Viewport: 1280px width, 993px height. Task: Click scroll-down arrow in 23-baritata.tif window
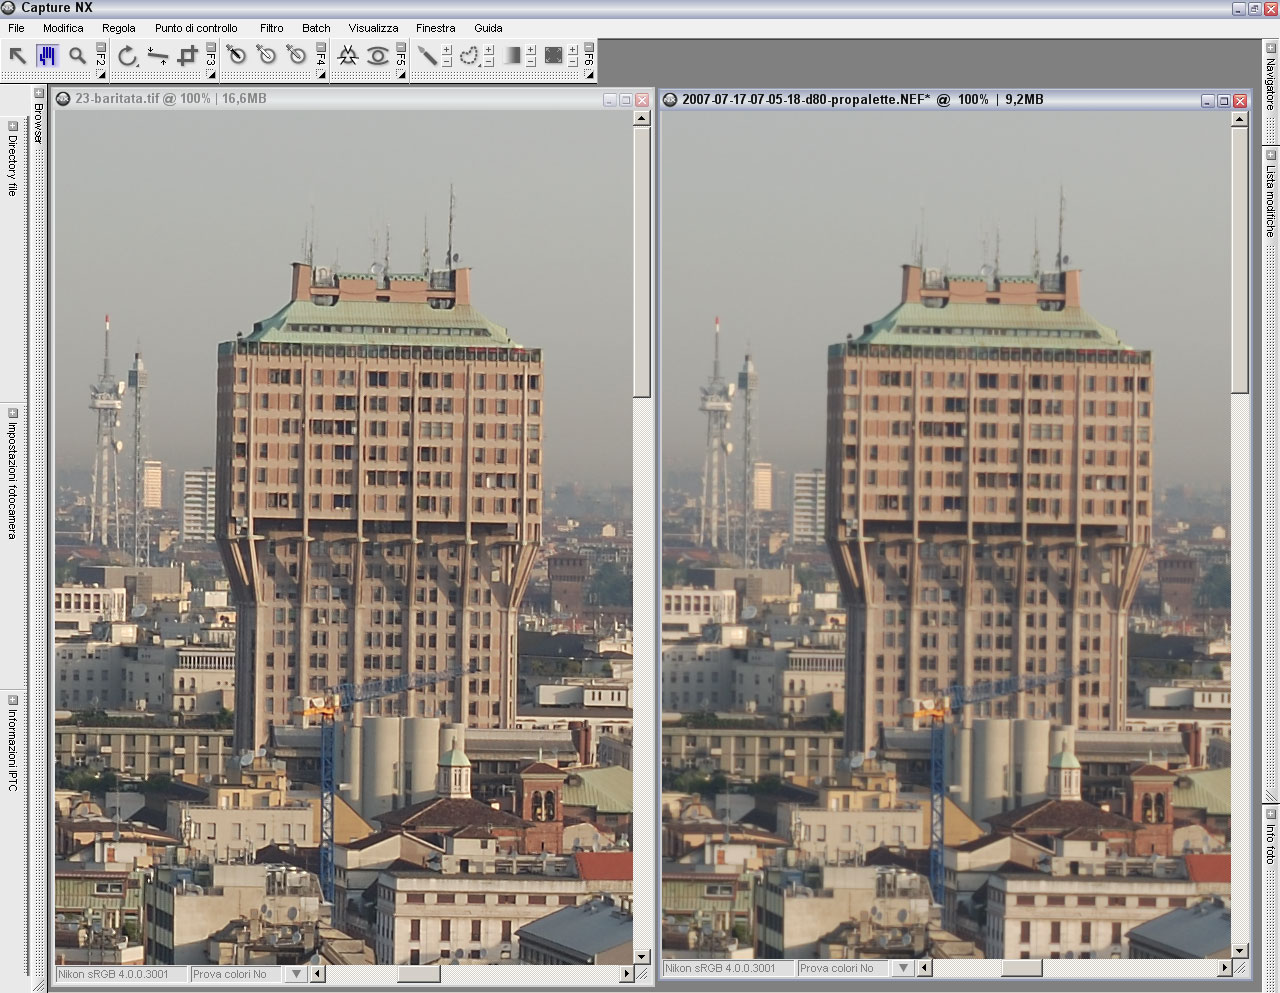point(642,956)
